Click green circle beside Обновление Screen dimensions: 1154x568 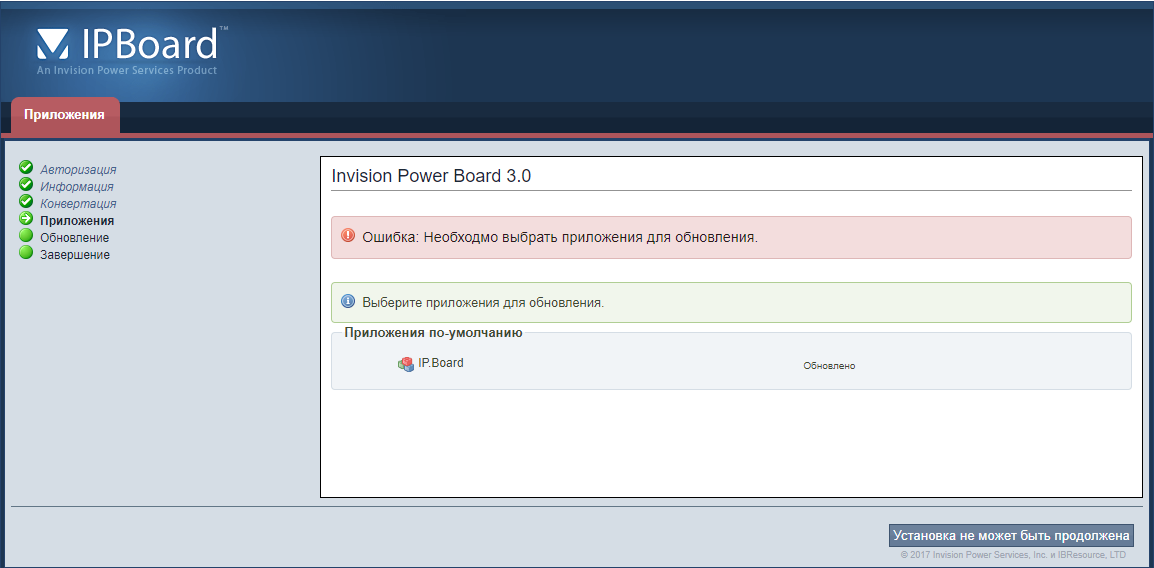(26, 235)
